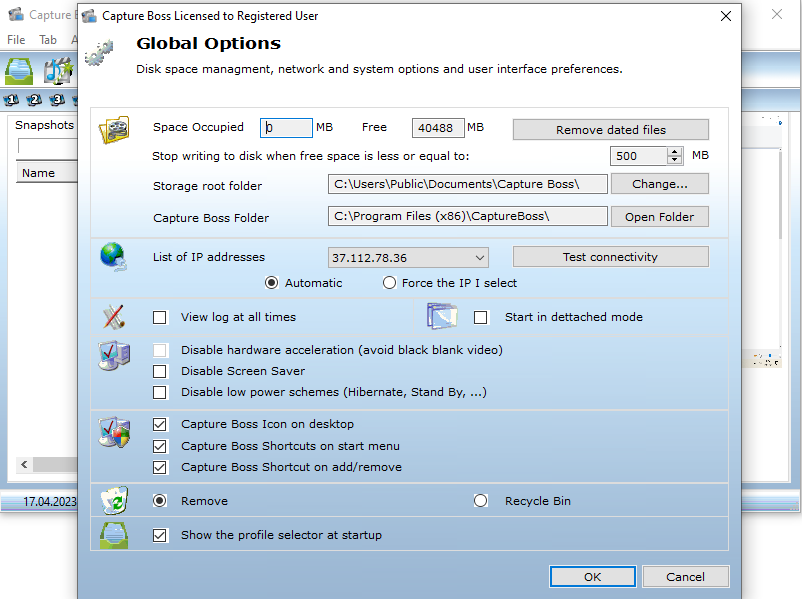Click the Global Options gears icon
Viewport: 802px width, 599px height.
pyautogui.click(x=99, y=53)
